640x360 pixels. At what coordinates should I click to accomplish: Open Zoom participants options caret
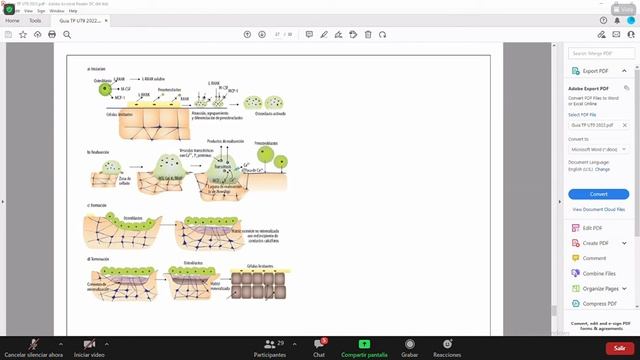tap(294, 344)
